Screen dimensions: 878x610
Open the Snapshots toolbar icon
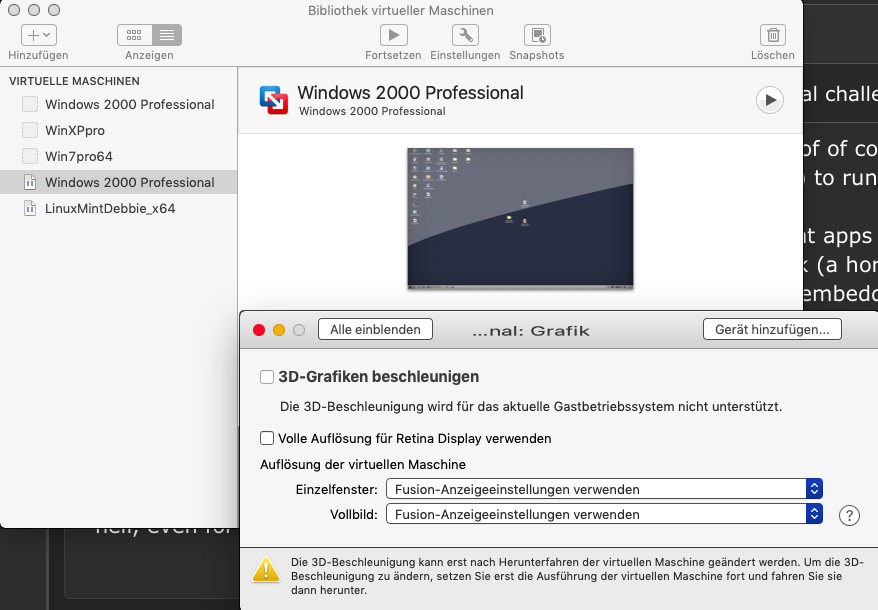tap(537, 35)
